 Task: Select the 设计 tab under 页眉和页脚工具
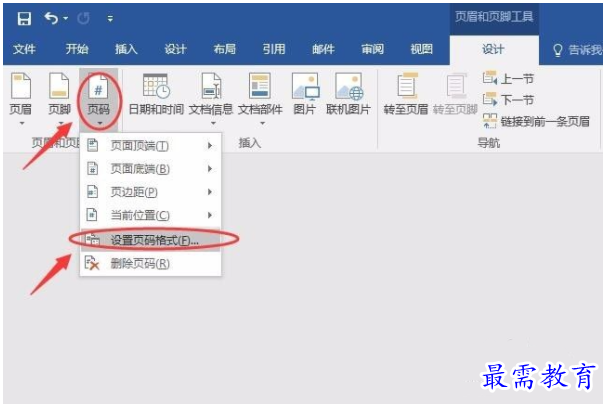(493, 49)
